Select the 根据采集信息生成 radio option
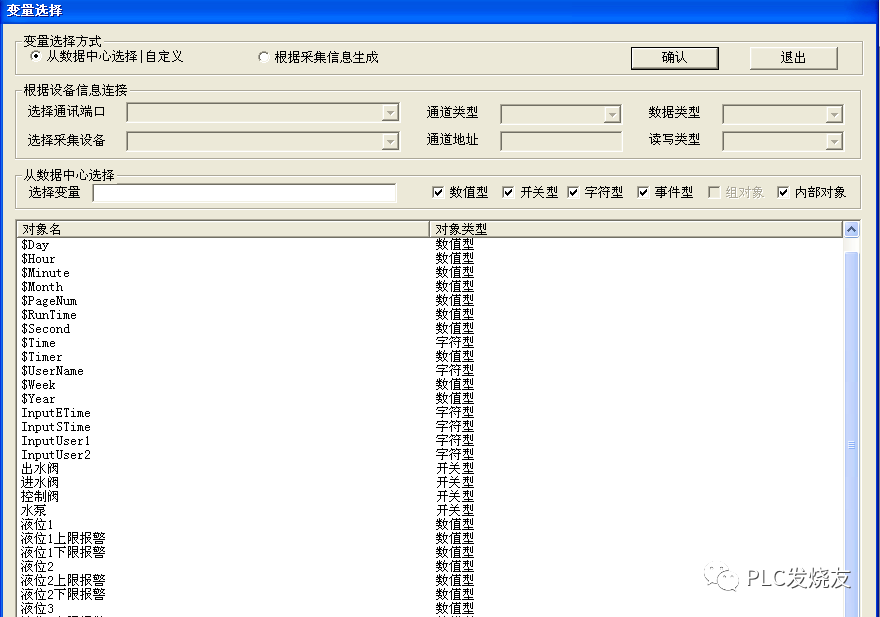880x617 pixels. click(x=263, y=56)
